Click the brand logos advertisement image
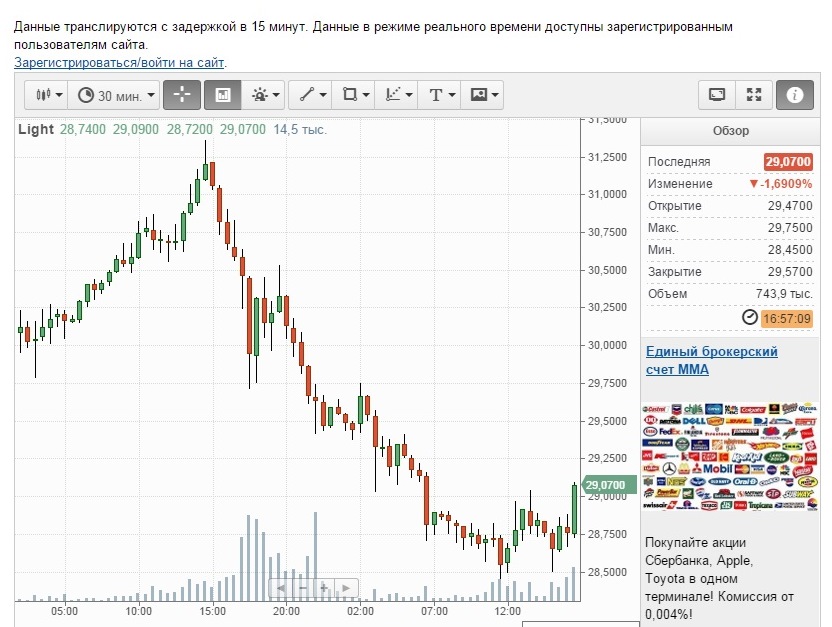This screenshot has height=627, width=832. (729, 458)
